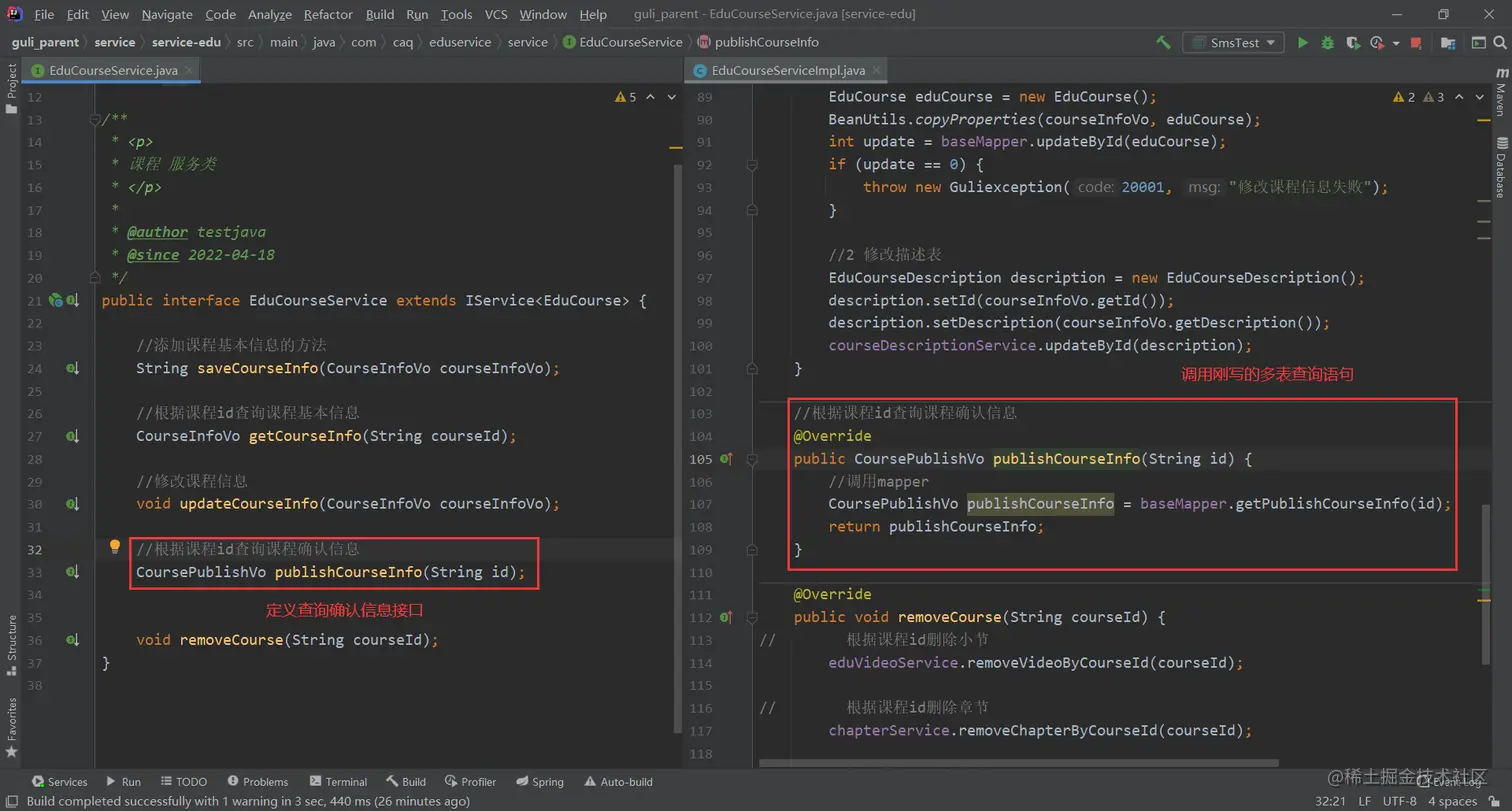1512x811 pixels.
Task: Open the File menu
Action: coord(44,14)
